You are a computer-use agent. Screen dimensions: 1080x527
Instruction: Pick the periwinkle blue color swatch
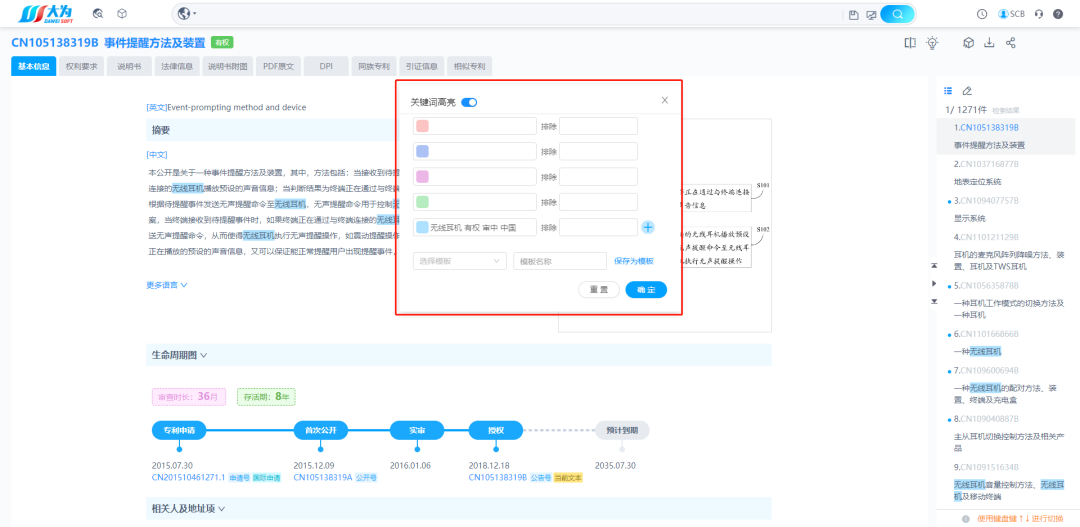(422, 152)
